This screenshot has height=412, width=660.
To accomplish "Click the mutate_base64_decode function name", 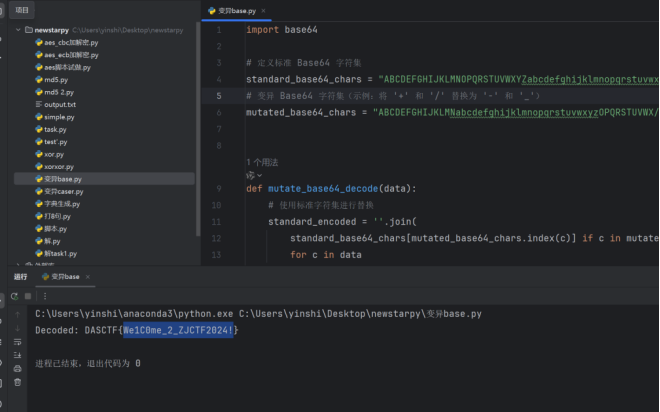I will click(x=323, y=189).
